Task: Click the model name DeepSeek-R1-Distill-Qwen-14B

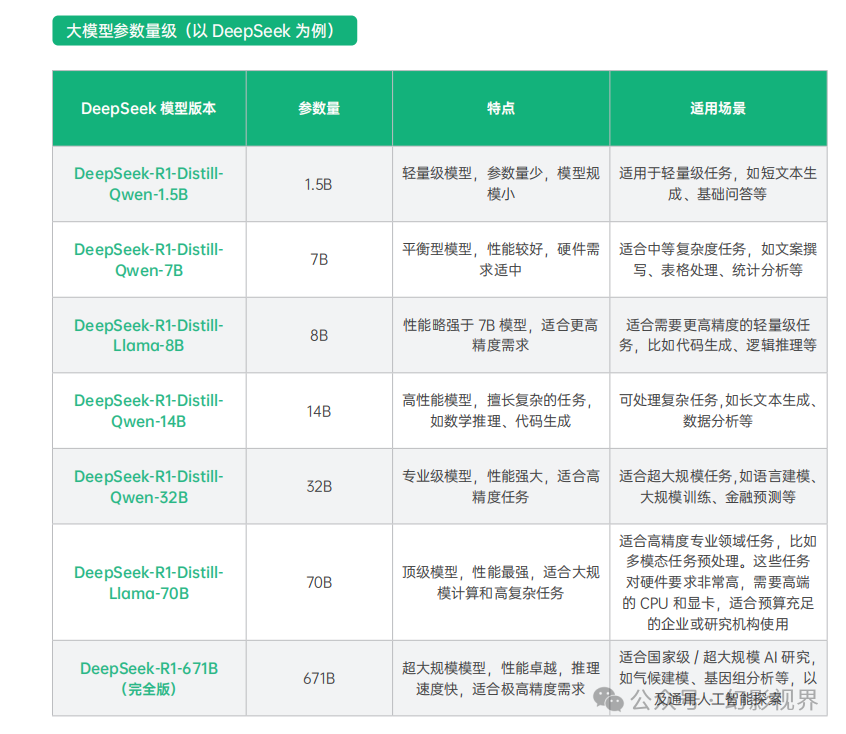Action: pyautogui.click(x=149, y=411)
